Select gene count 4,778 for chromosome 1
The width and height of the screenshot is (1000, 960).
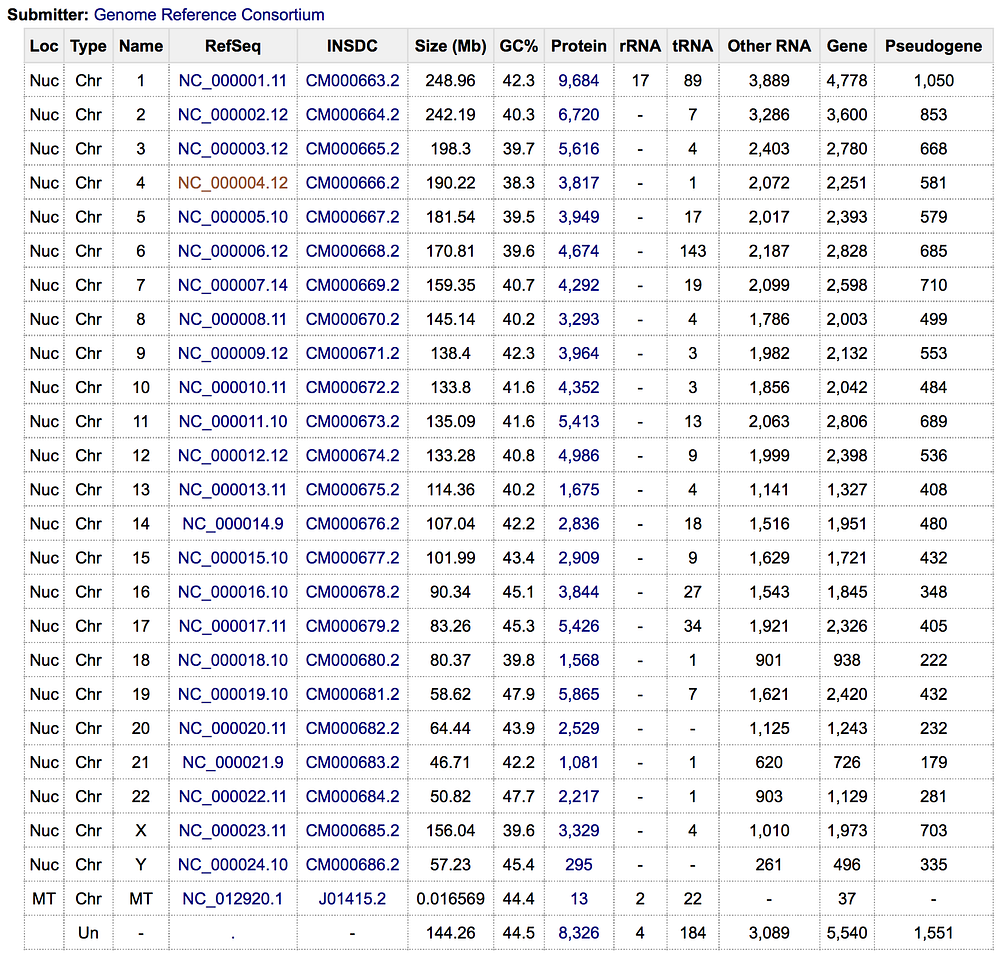(847, 80)
